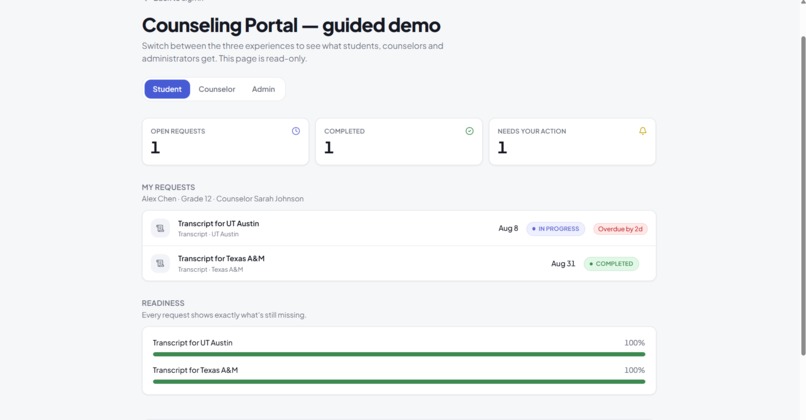Screen dimensions: 806x420
Task: Click the 100% value for Texas A&M readiness
Action: coord(634,370)
